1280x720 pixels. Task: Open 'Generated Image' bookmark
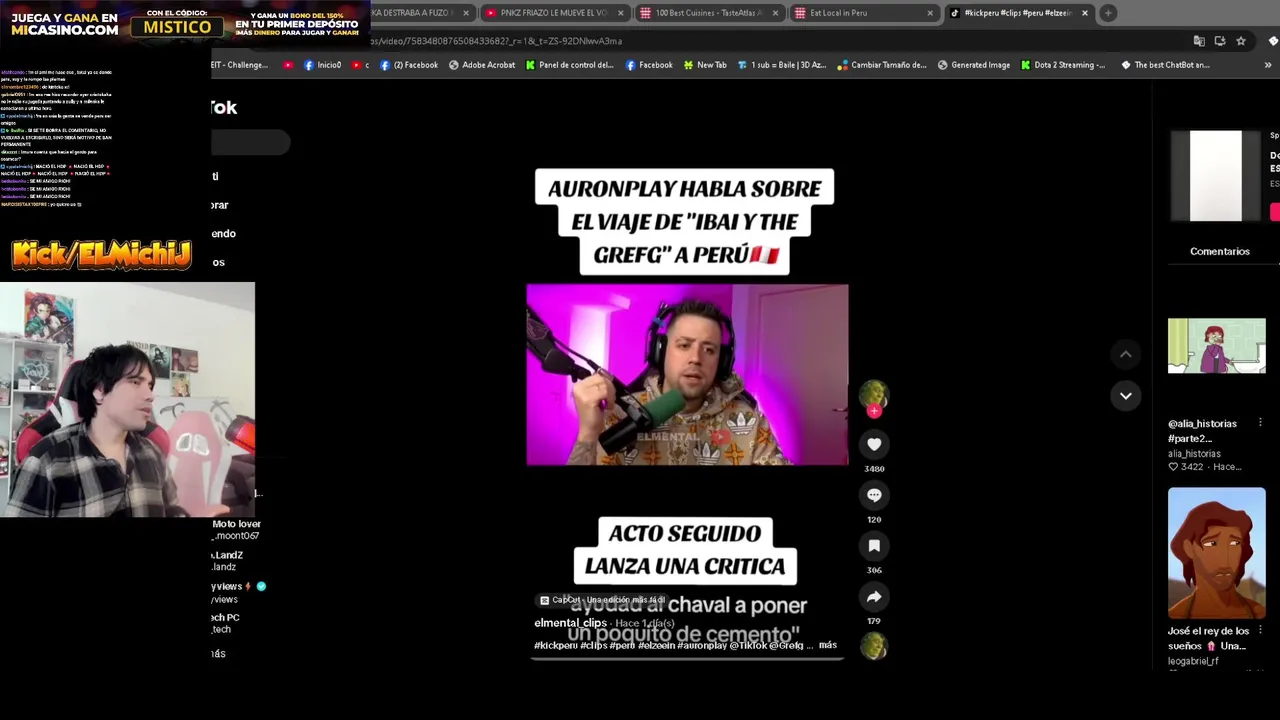(973, 65)
